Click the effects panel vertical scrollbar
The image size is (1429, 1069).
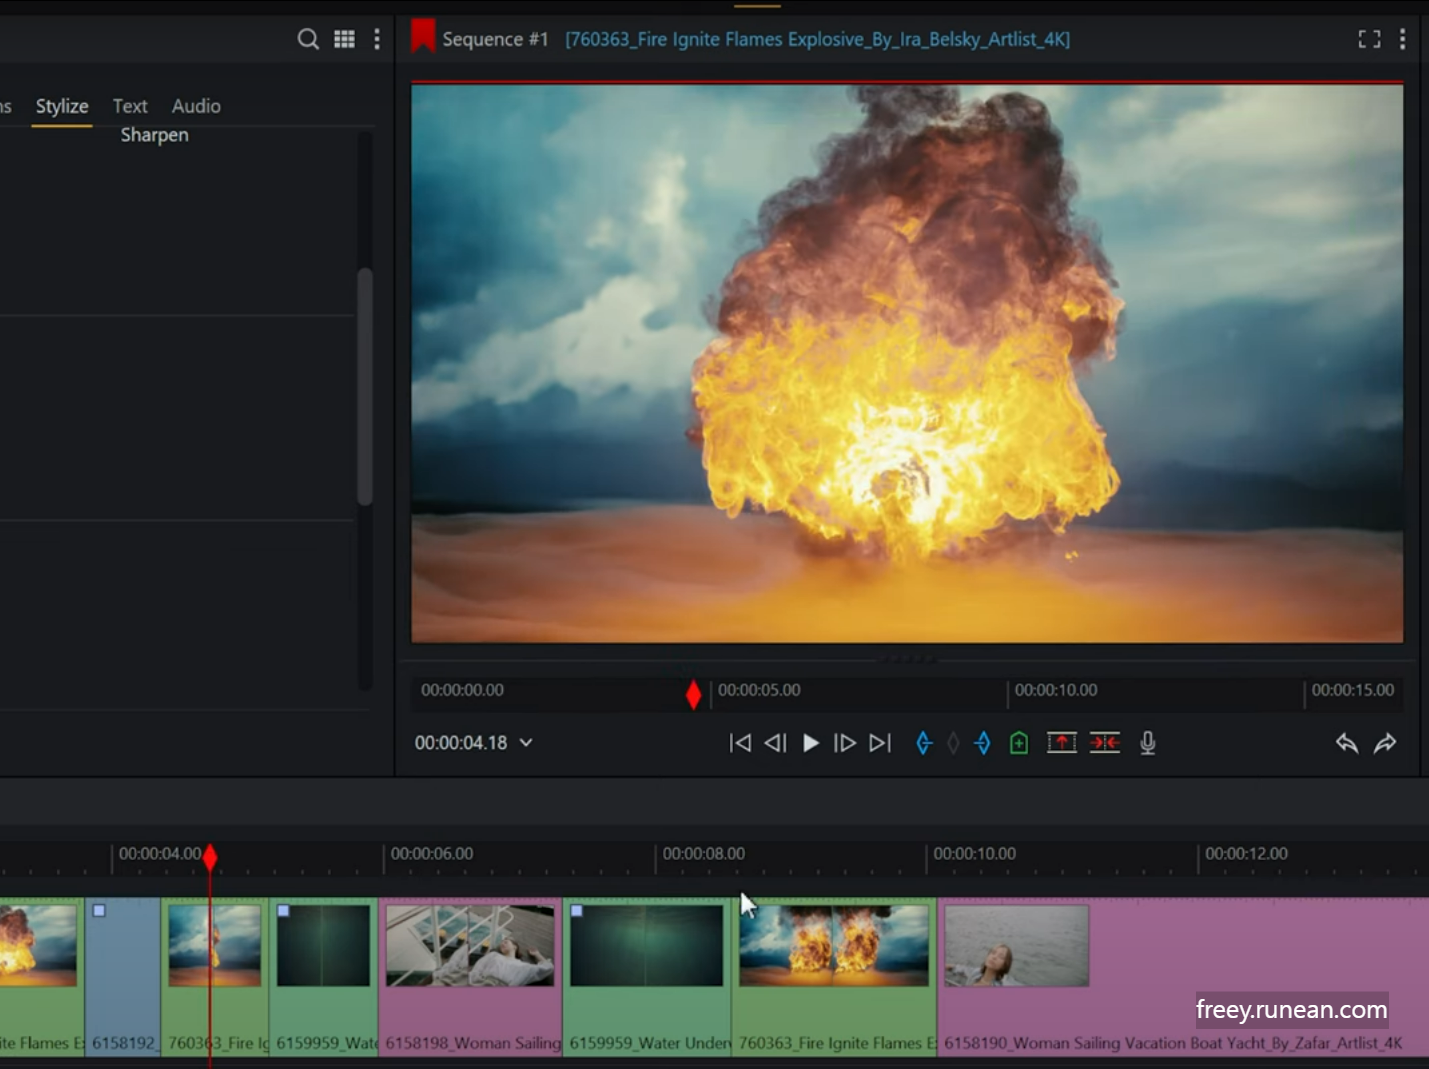click(365, 386)
